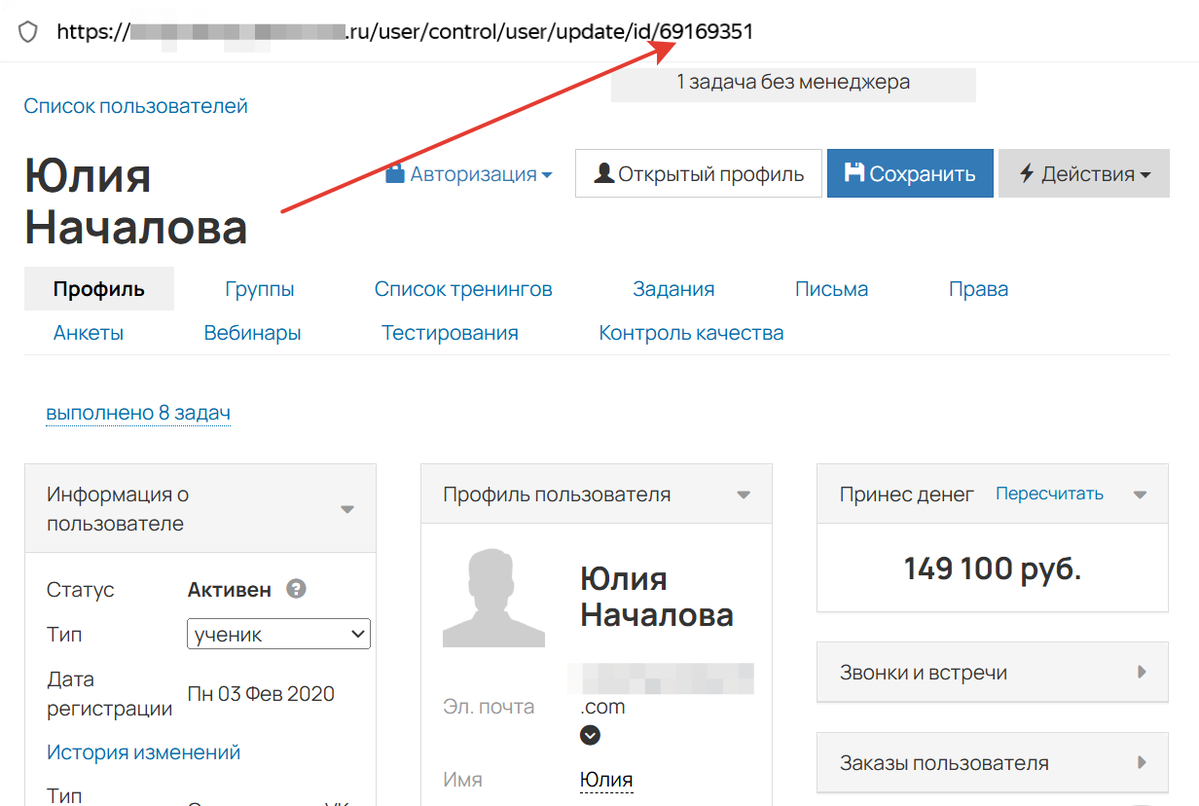Collapse the Принес денег panel
This screenshot has width=1199, height=806.
click(x=1140, y=493)
